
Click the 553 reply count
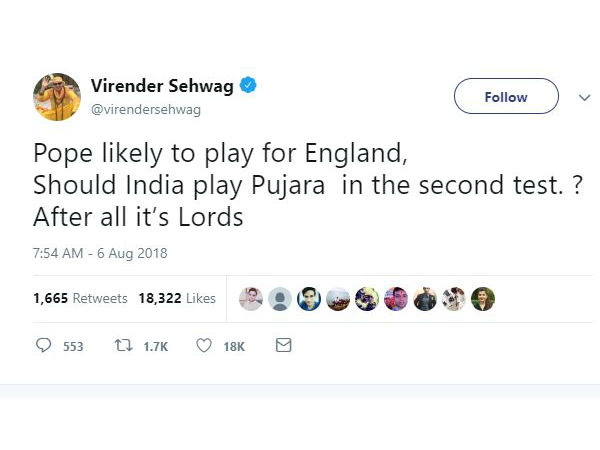click(73, 347)
